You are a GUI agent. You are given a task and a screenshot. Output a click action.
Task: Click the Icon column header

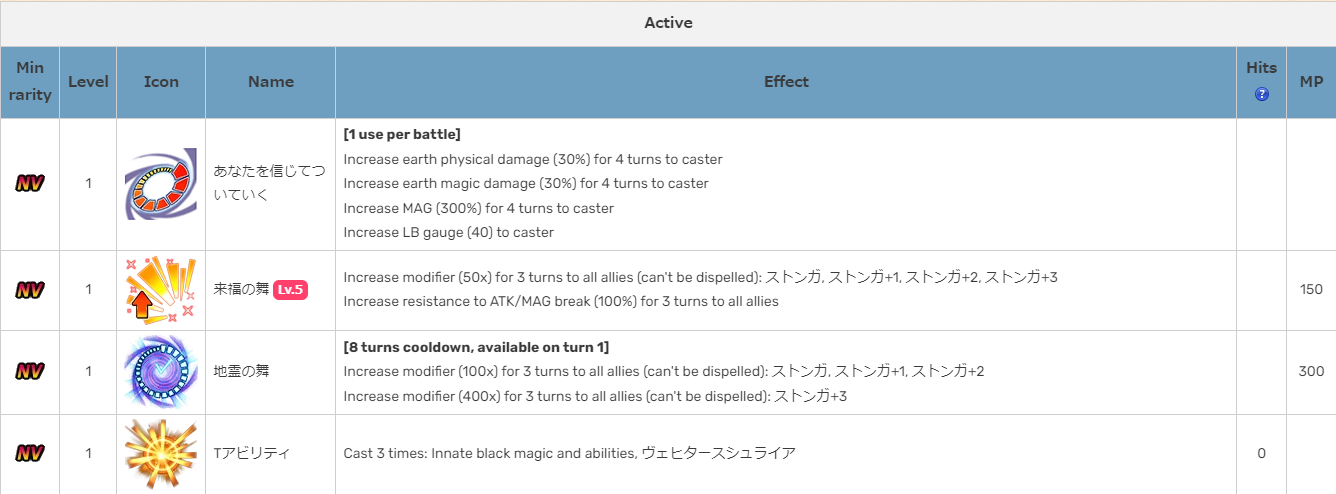pyautogui.click(x=161, y=81)
